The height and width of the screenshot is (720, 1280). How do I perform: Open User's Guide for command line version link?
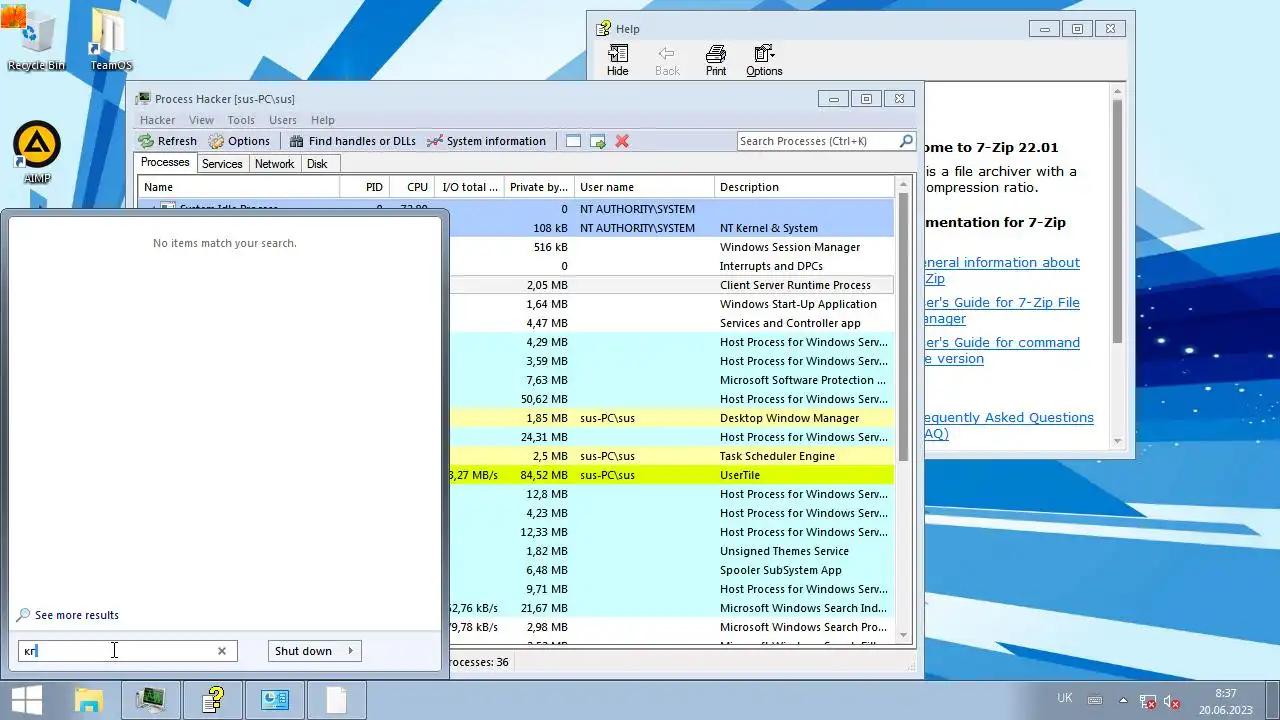[1002, 351]
